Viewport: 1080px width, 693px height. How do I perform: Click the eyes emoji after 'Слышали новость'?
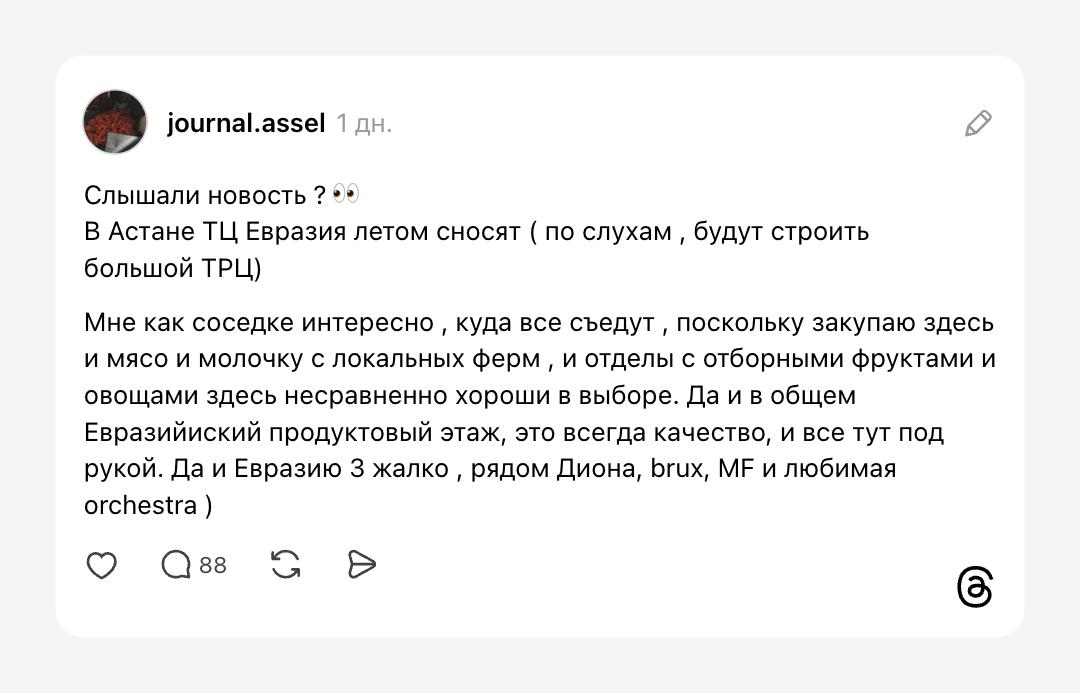(x=346, y=194)
